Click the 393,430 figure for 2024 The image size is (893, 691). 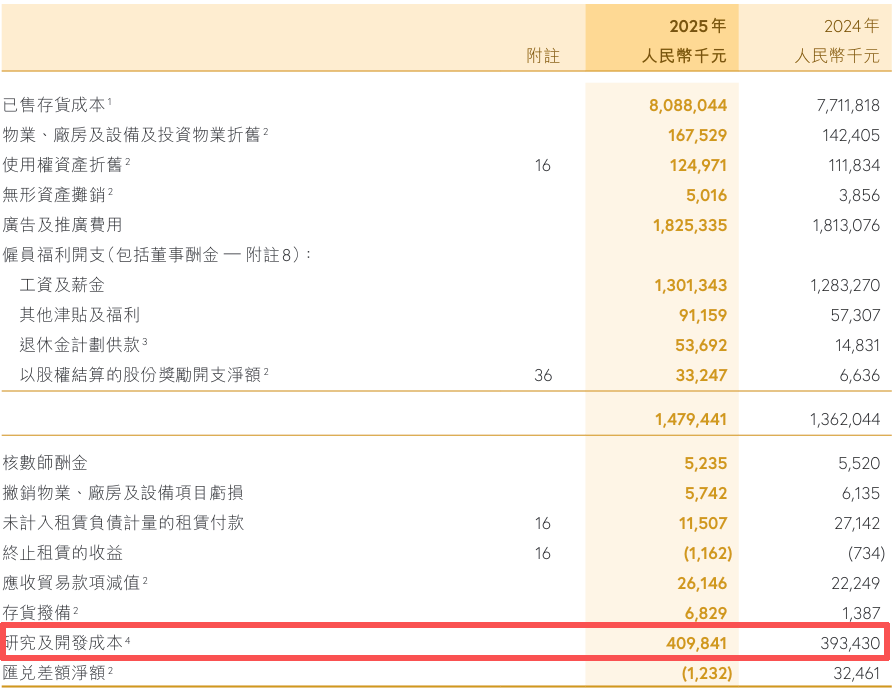pyautogui.click(x=850, y=643)
